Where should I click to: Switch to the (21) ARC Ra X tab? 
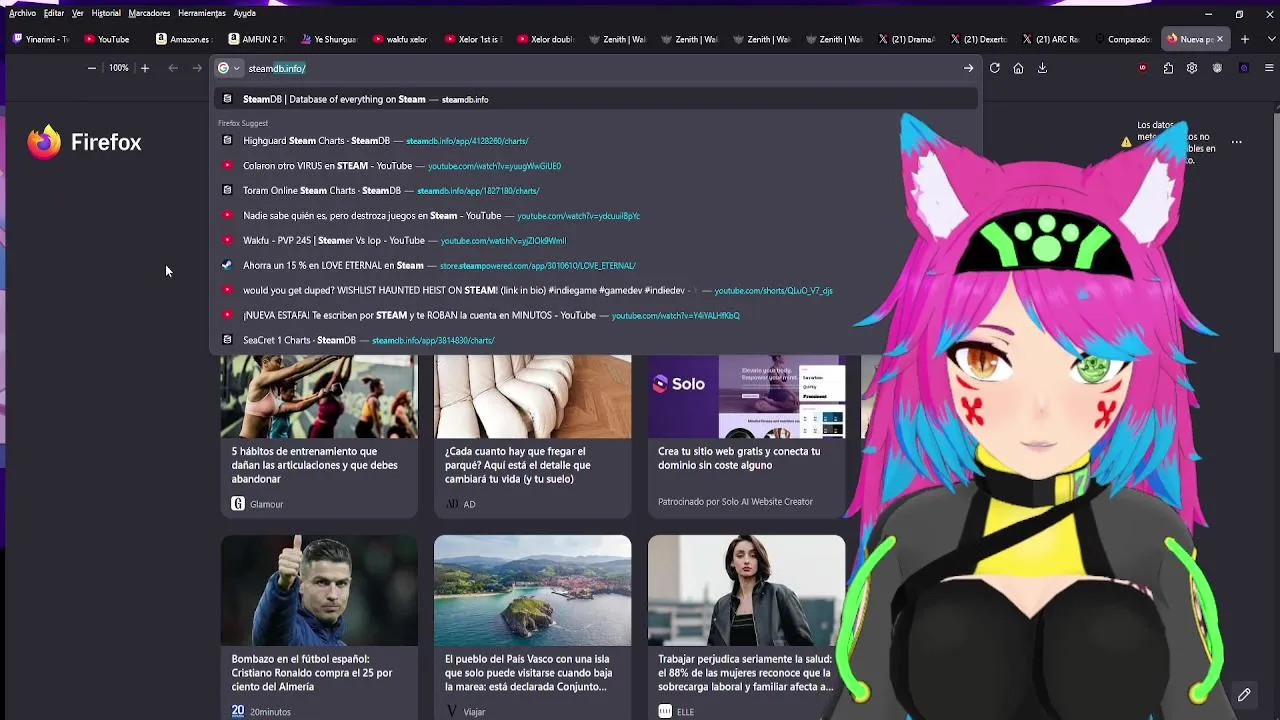(1050, 39)
